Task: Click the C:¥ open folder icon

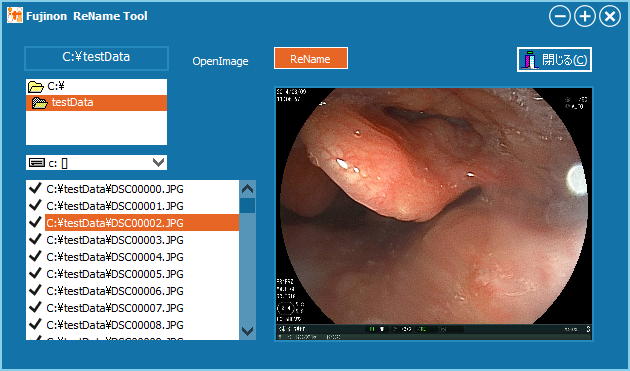Action: pos(35,86)
